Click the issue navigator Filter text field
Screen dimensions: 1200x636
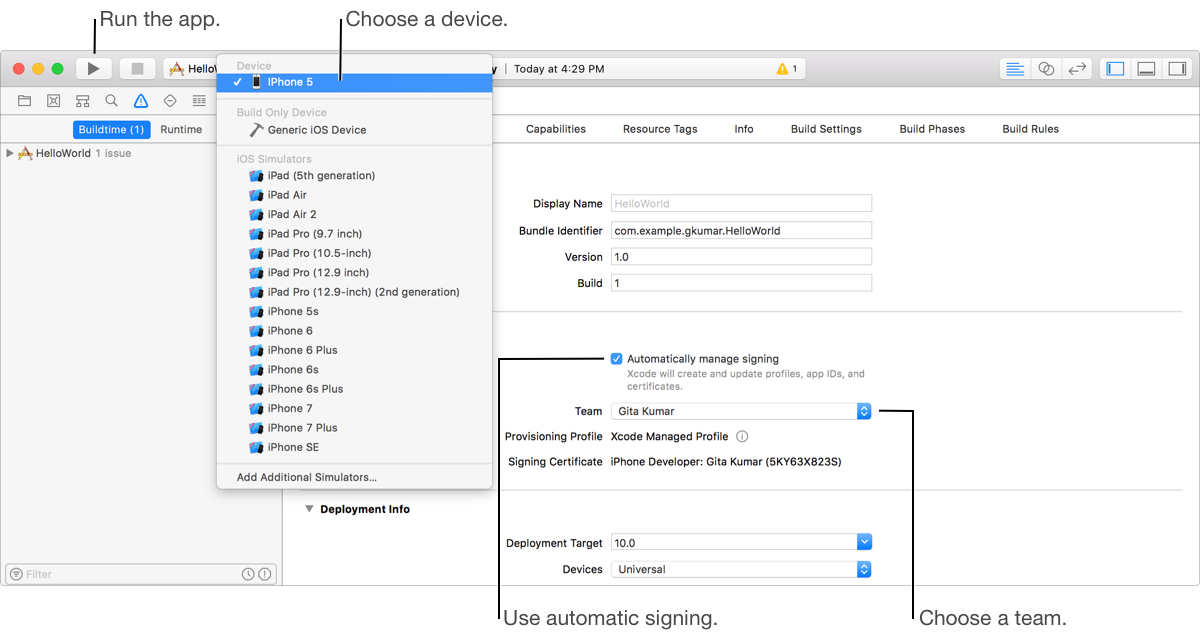(x=131, y=574)
